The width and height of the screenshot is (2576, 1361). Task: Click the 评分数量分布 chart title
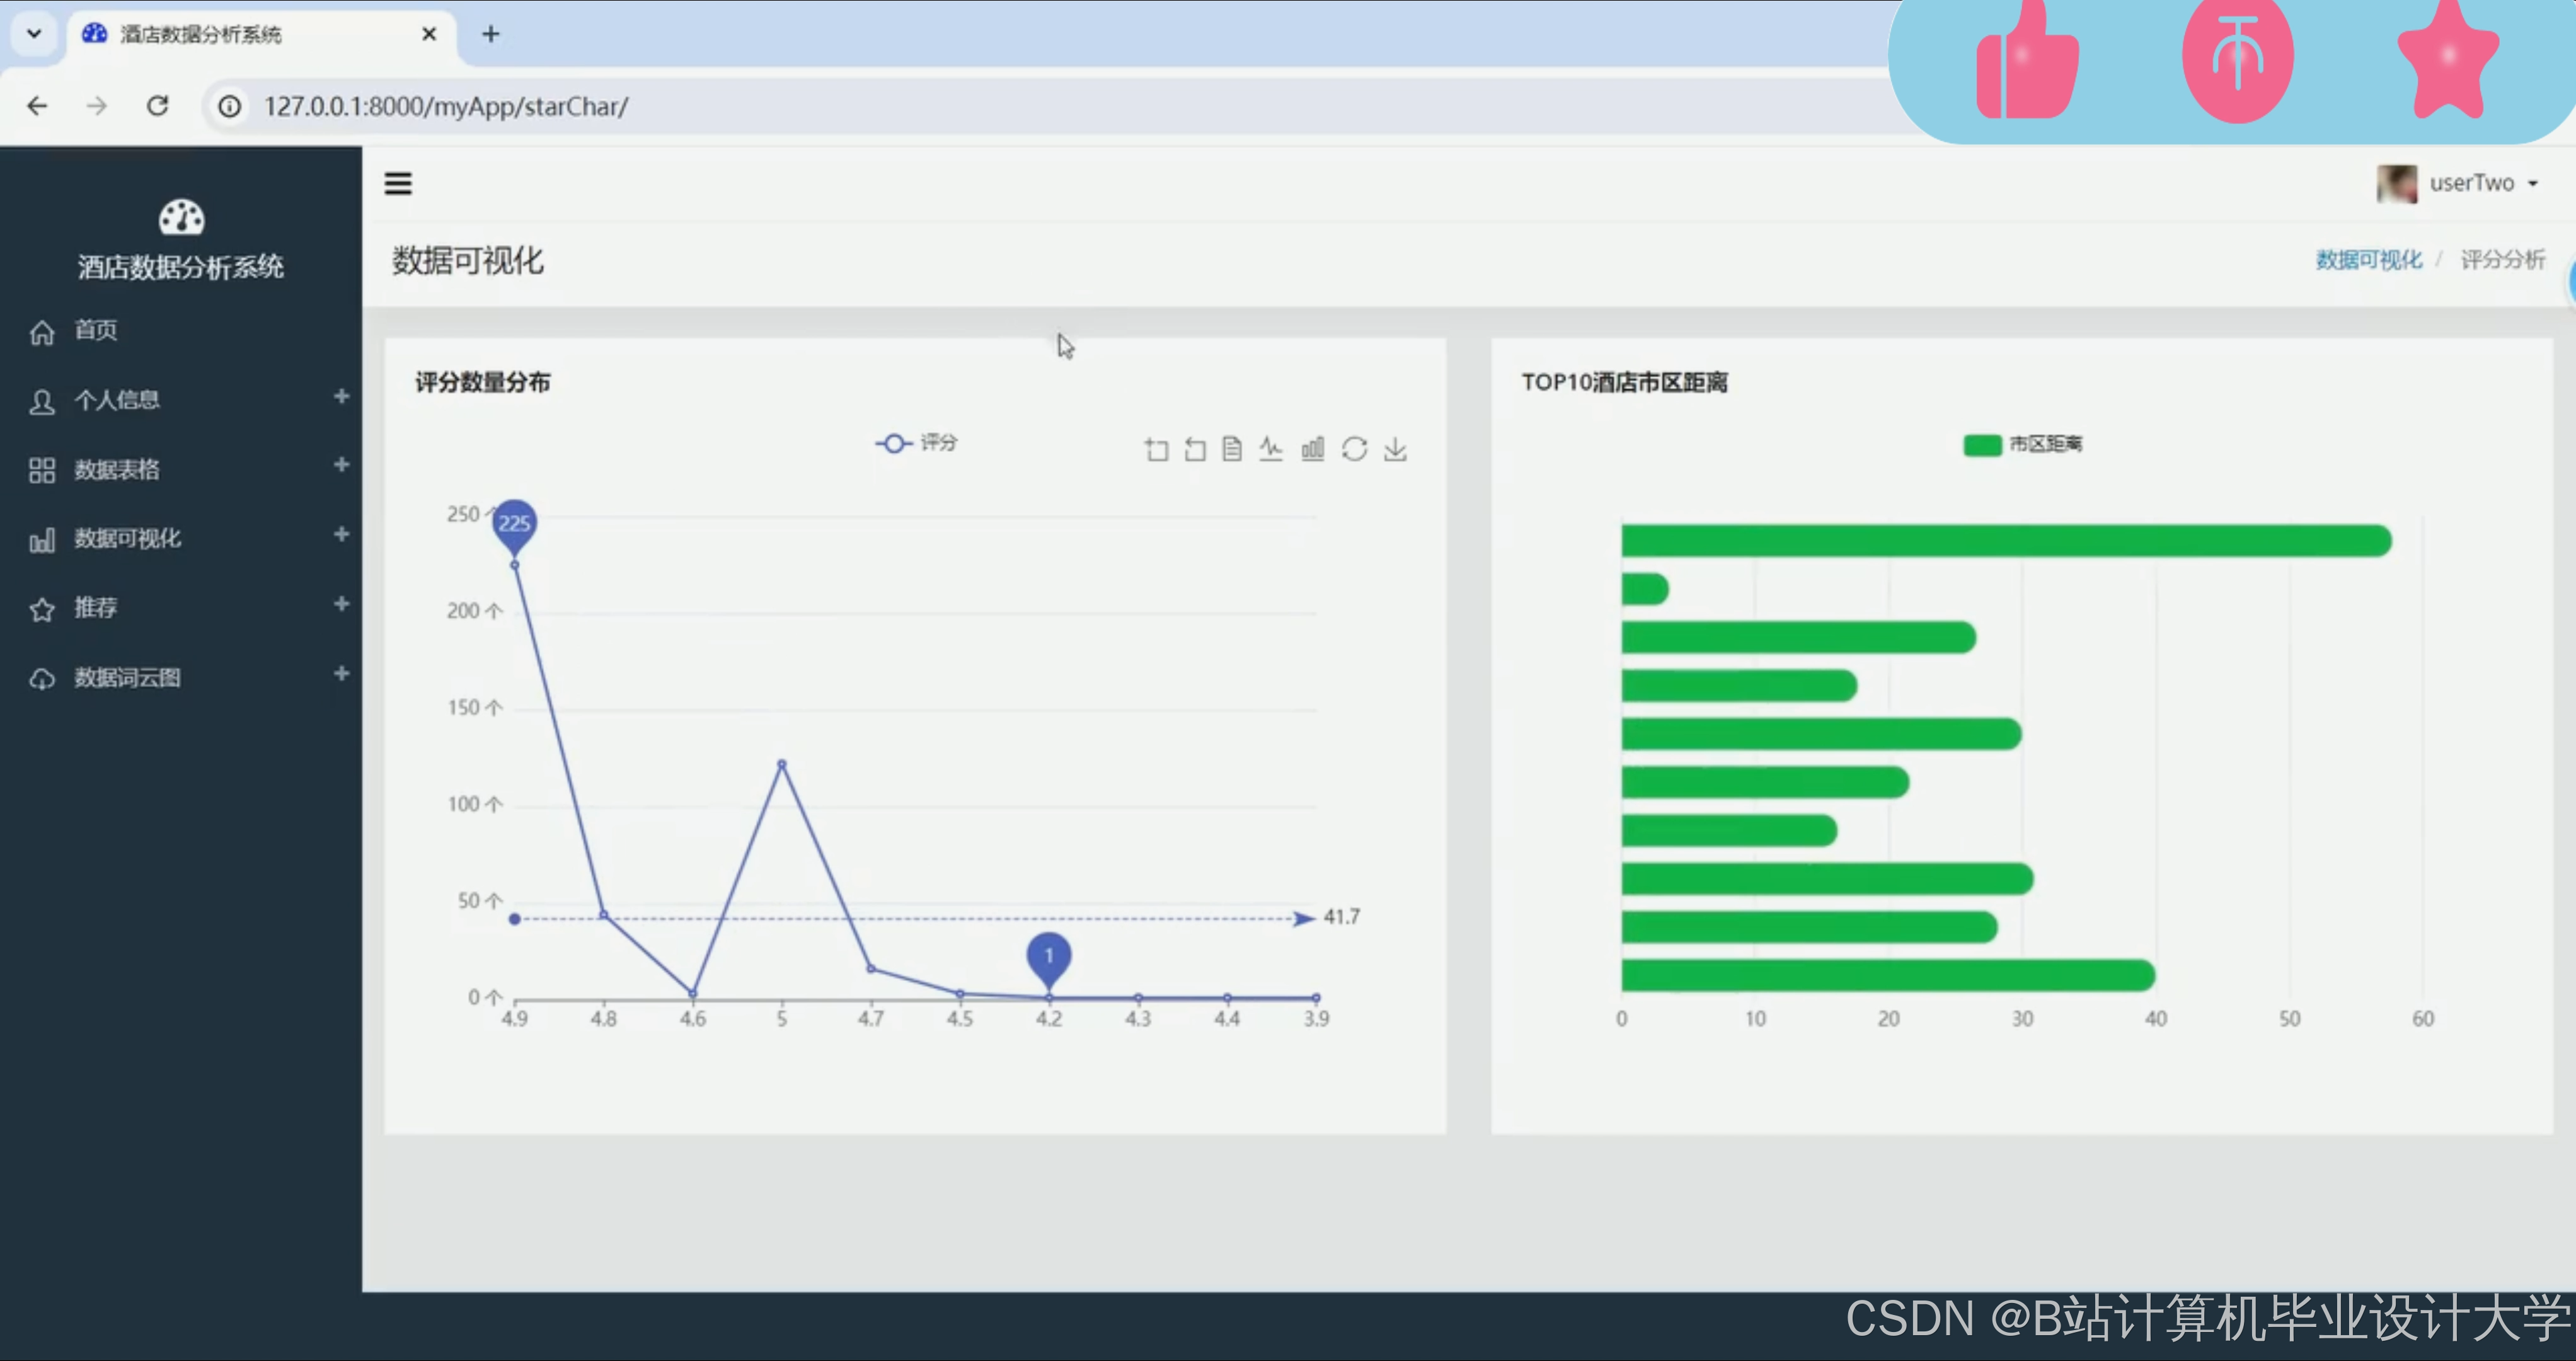(483, 382)
